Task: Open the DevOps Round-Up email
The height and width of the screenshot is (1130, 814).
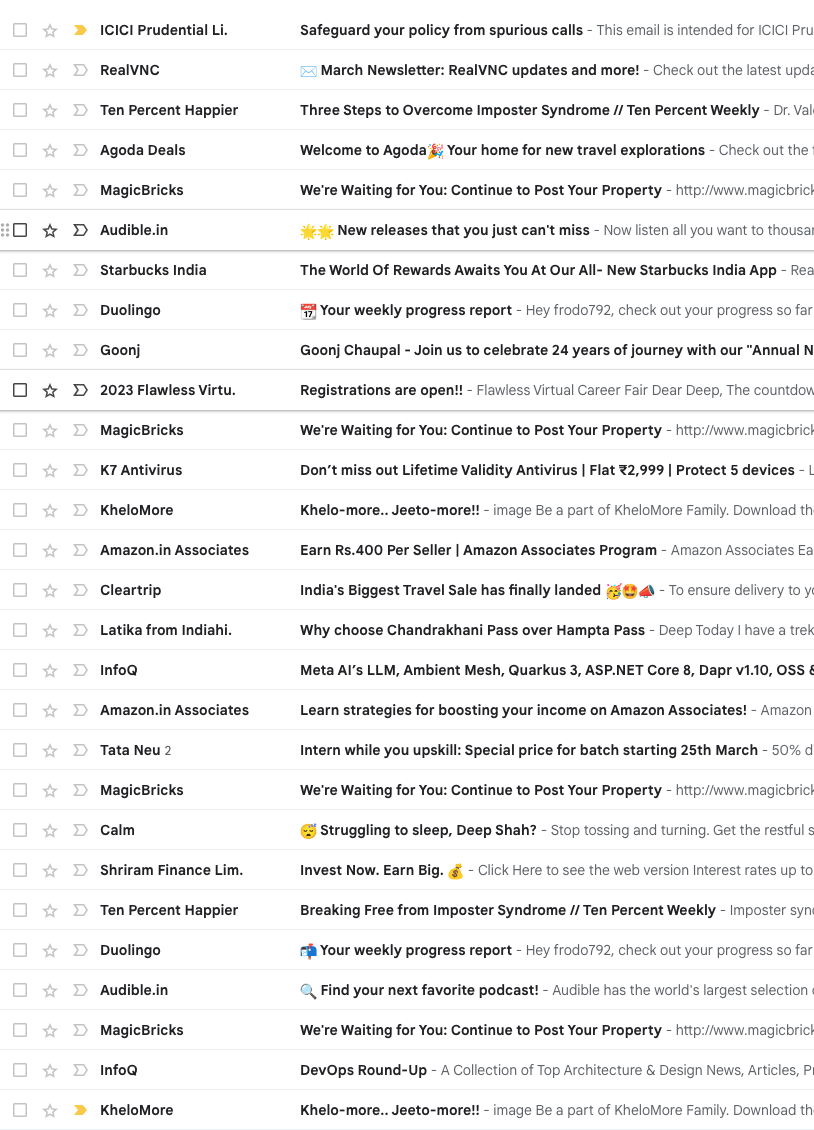Action: [x=364, y=1070]
